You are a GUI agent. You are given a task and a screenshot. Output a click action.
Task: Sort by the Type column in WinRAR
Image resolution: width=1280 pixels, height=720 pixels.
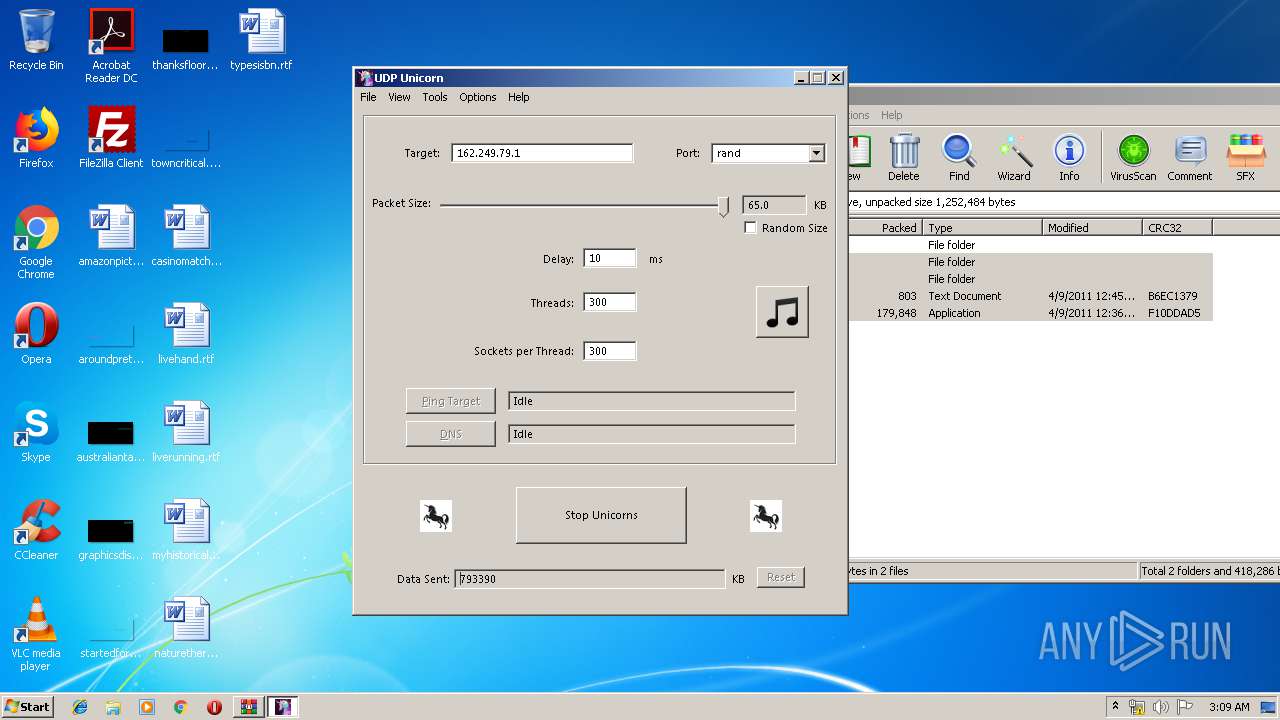[983, 228]
